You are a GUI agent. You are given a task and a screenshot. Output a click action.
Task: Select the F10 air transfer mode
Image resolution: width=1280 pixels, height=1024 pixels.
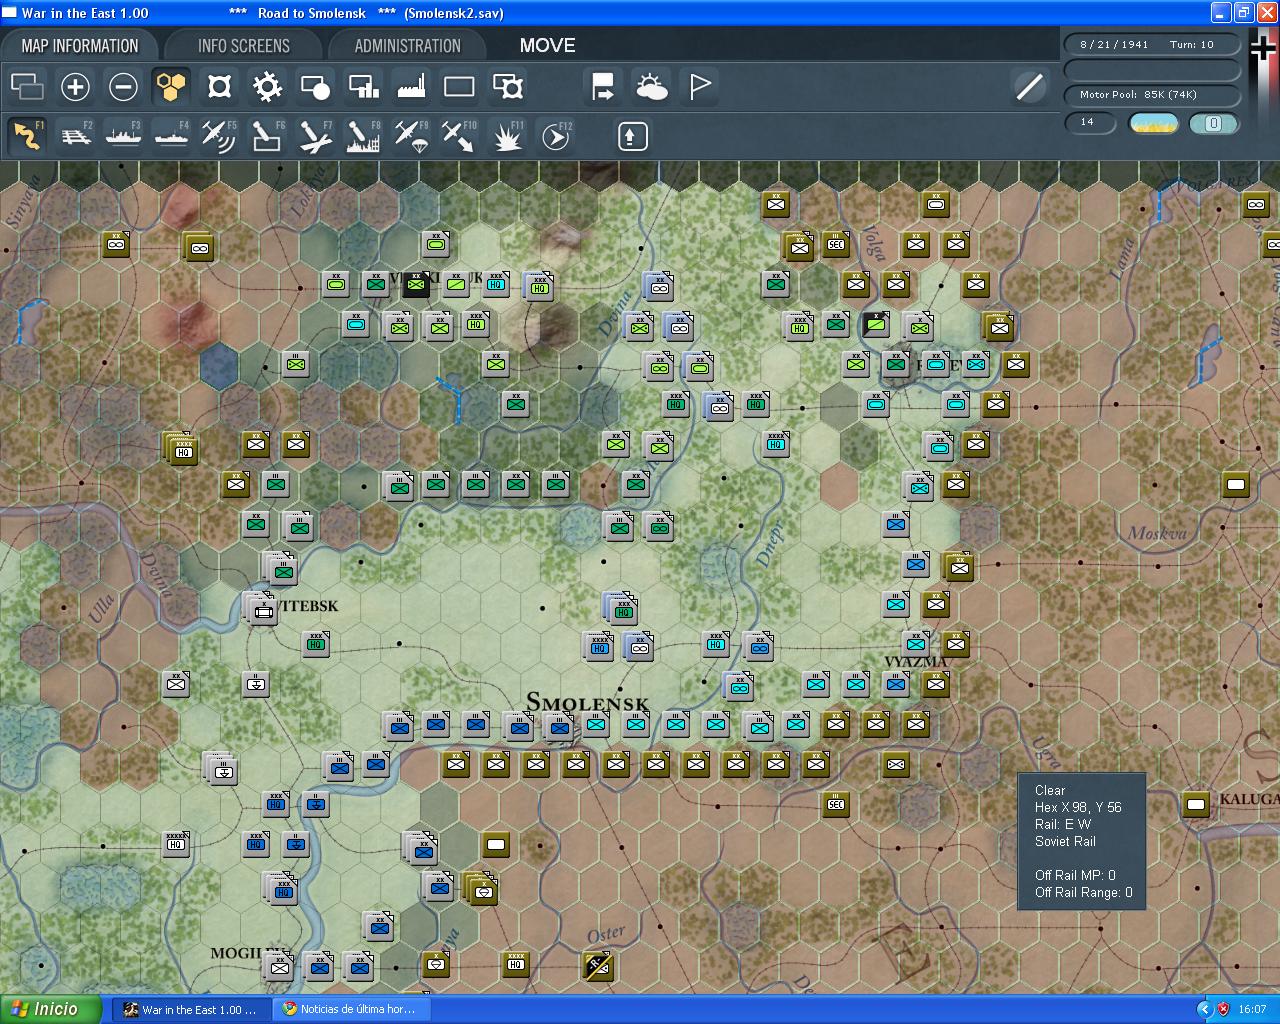pos(459,136)
